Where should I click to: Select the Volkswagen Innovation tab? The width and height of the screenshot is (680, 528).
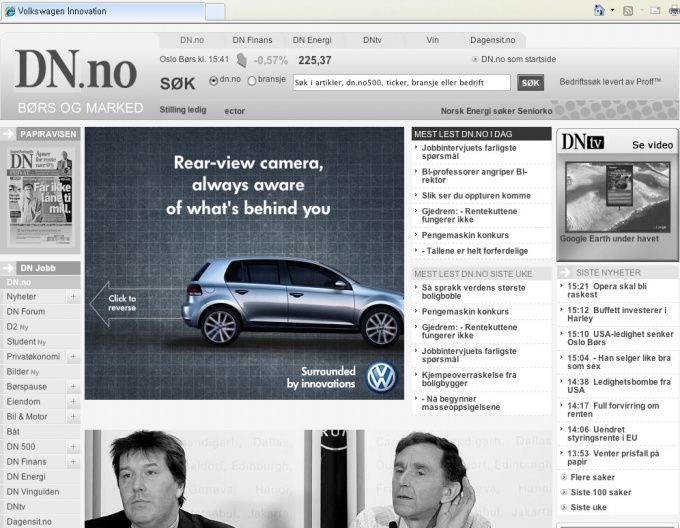pyautogui.click(x=102, y=11)
